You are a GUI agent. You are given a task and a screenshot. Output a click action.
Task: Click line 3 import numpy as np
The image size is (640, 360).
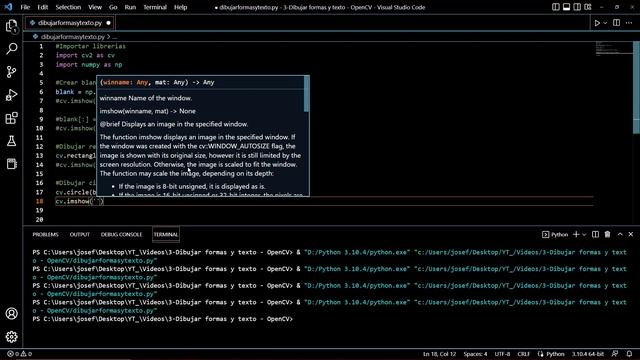(89, 64)
